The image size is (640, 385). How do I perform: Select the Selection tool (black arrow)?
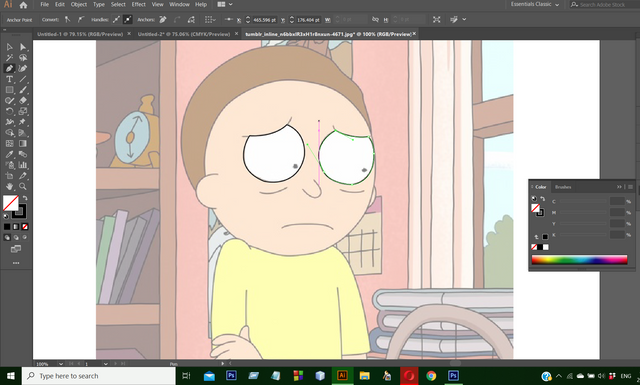coord(9,47)
